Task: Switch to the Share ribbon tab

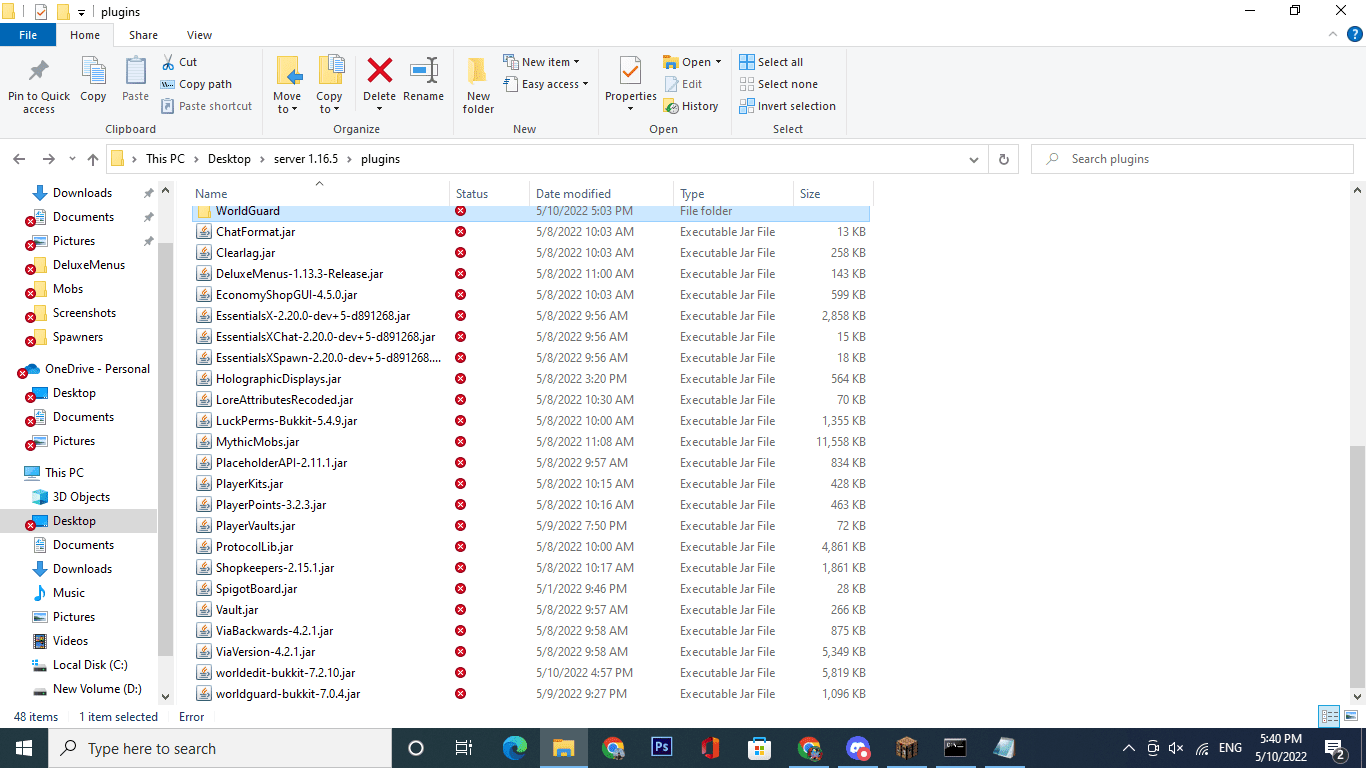Action: pyautogui.click(x=143, y=35)
